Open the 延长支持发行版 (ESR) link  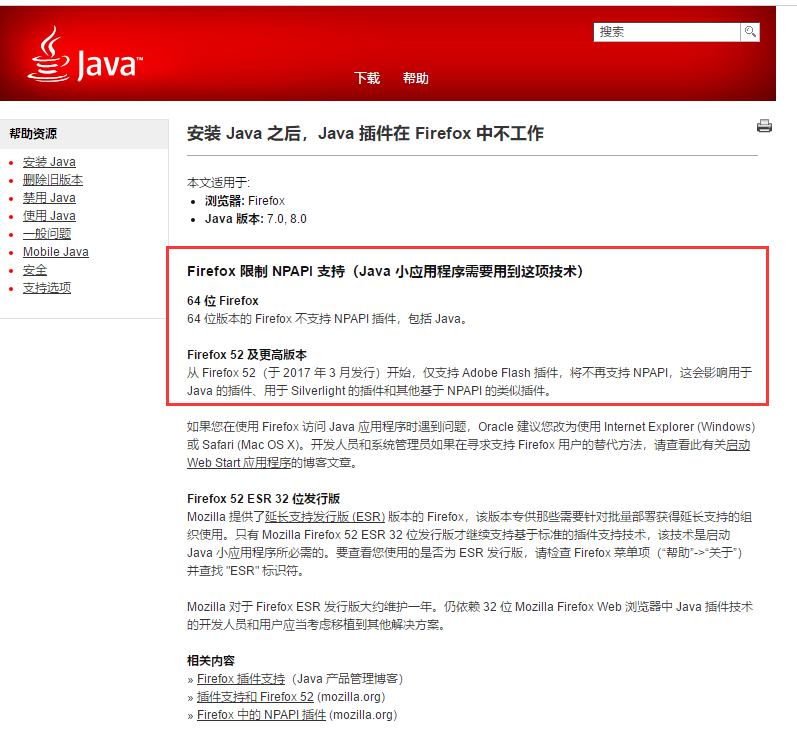coord(325,517)
